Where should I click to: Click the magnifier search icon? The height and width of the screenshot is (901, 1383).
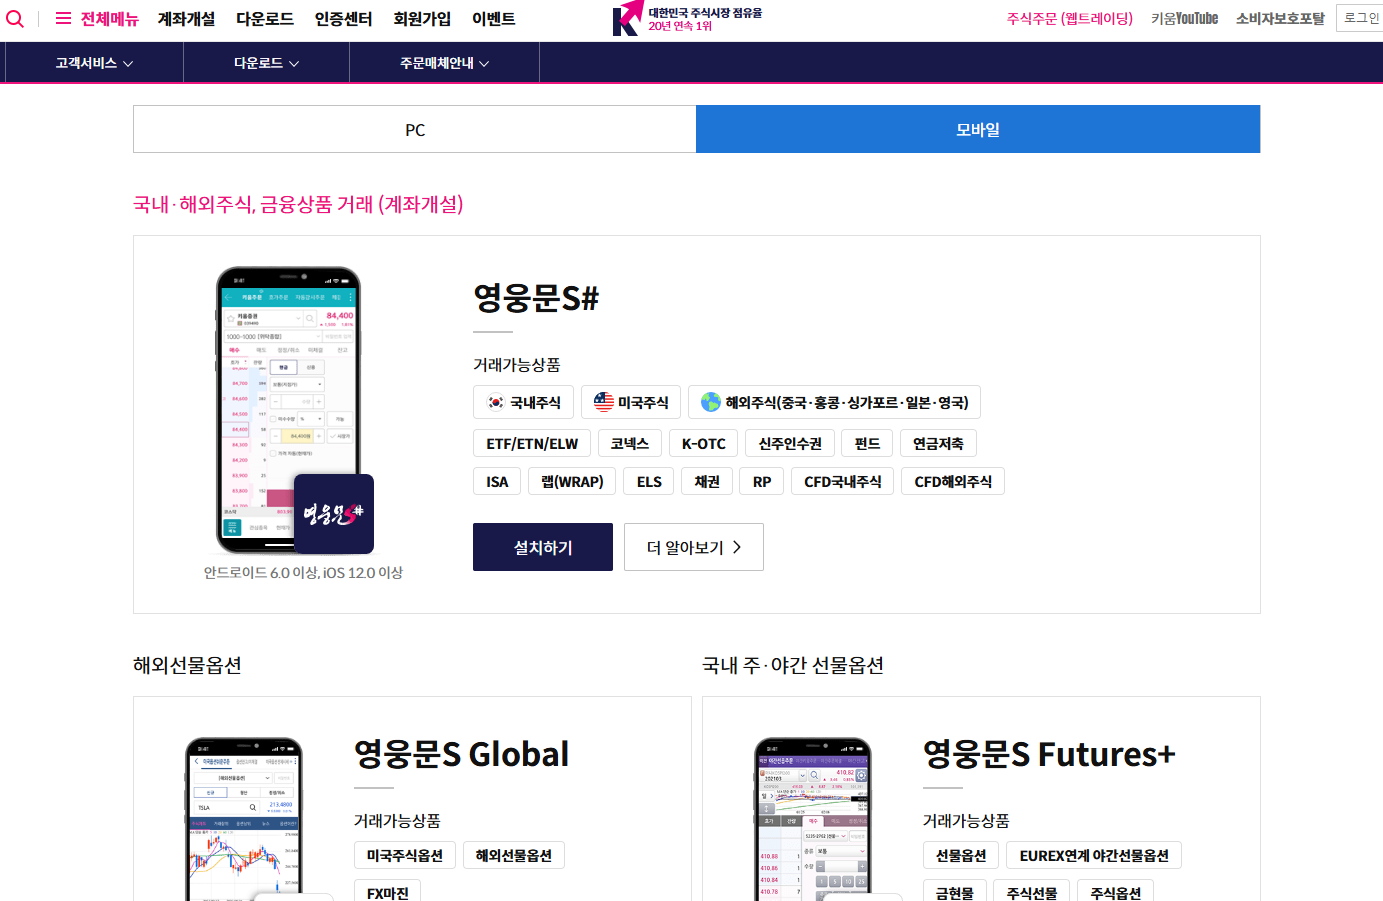15,19
